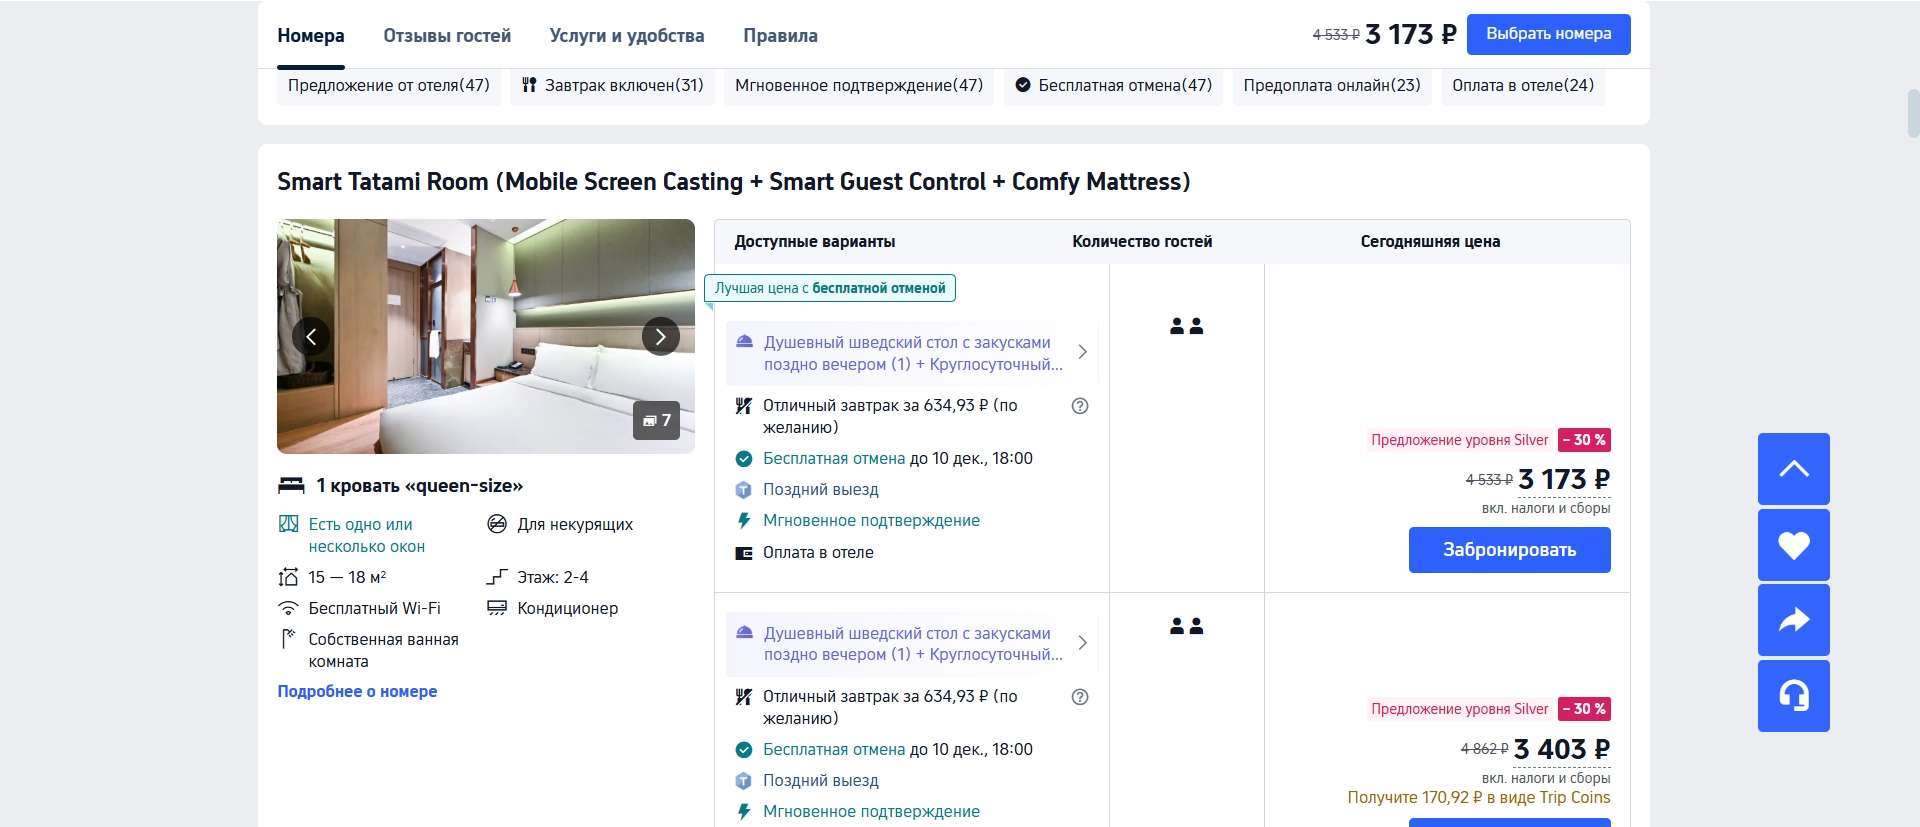Open the 7-photo gallery counter badge
The width and height of the screenshot is (1920, 827).
pyautogui.click(x=656, y=420)
